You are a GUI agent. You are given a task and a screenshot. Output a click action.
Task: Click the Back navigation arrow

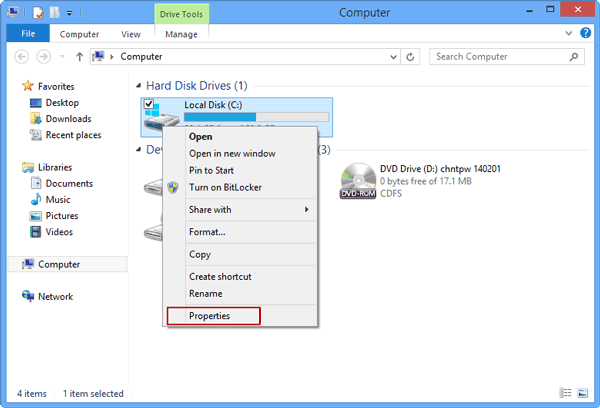(22, 57)
